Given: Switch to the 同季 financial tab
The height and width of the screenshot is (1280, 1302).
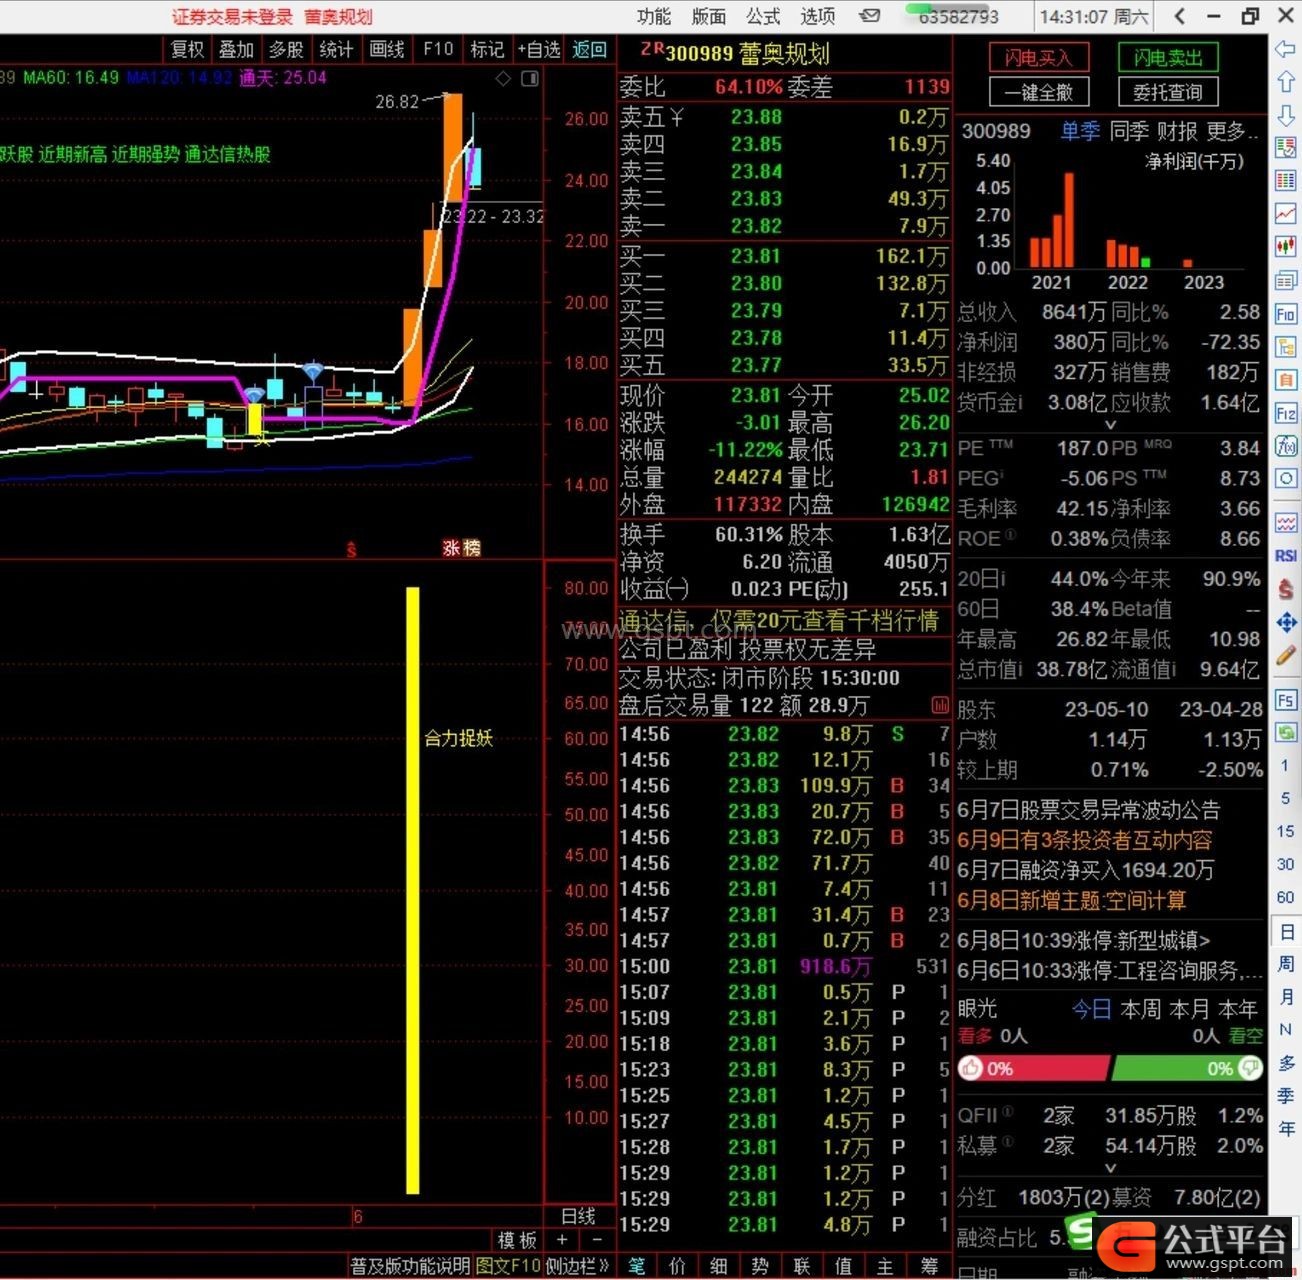Looking at the screenshot, I should coord(1129,131).
